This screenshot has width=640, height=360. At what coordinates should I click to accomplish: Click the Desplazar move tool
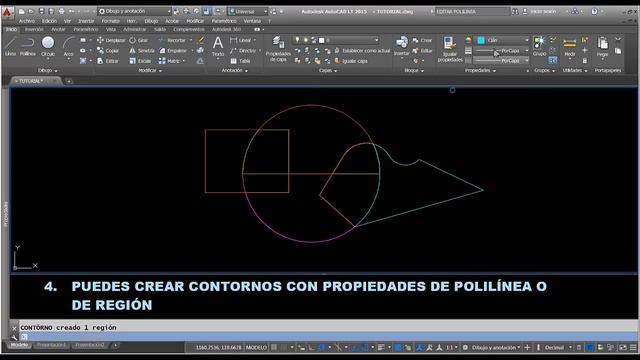pos(111,40)
